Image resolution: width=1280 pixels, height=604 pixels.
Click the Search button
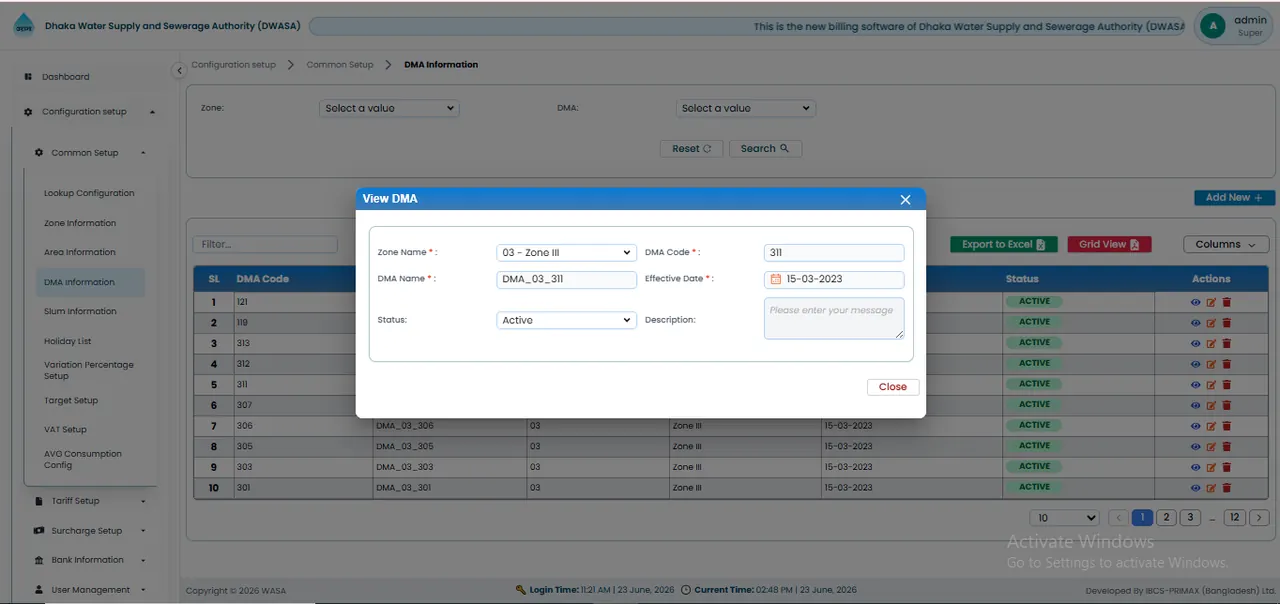click(x=766, y=149)
